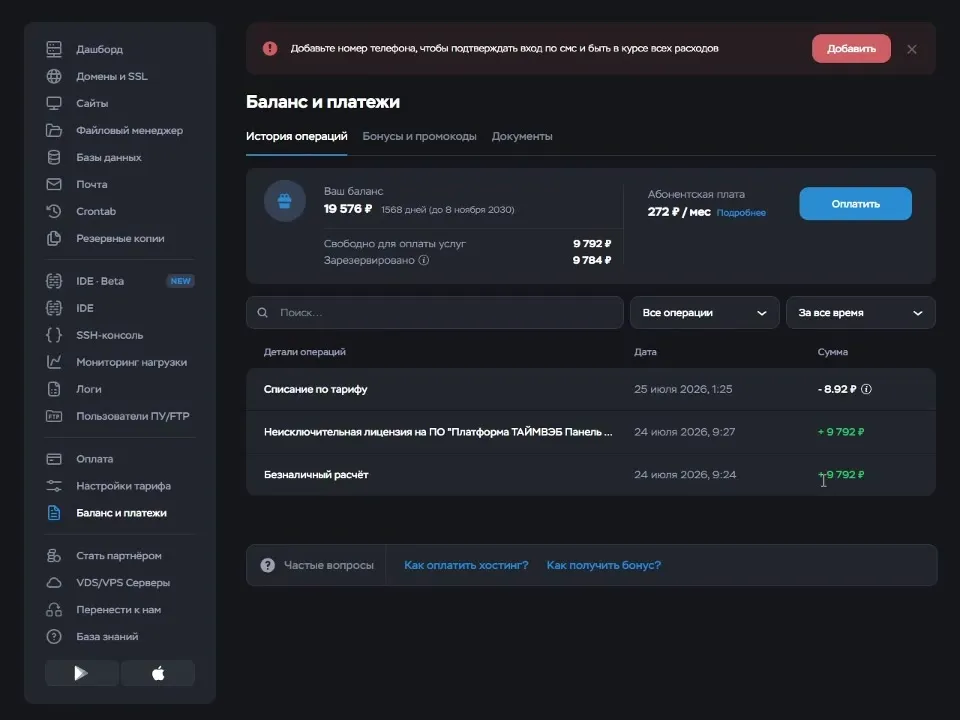Click the date 25 июля 2026, 1:25

(683, 389)
